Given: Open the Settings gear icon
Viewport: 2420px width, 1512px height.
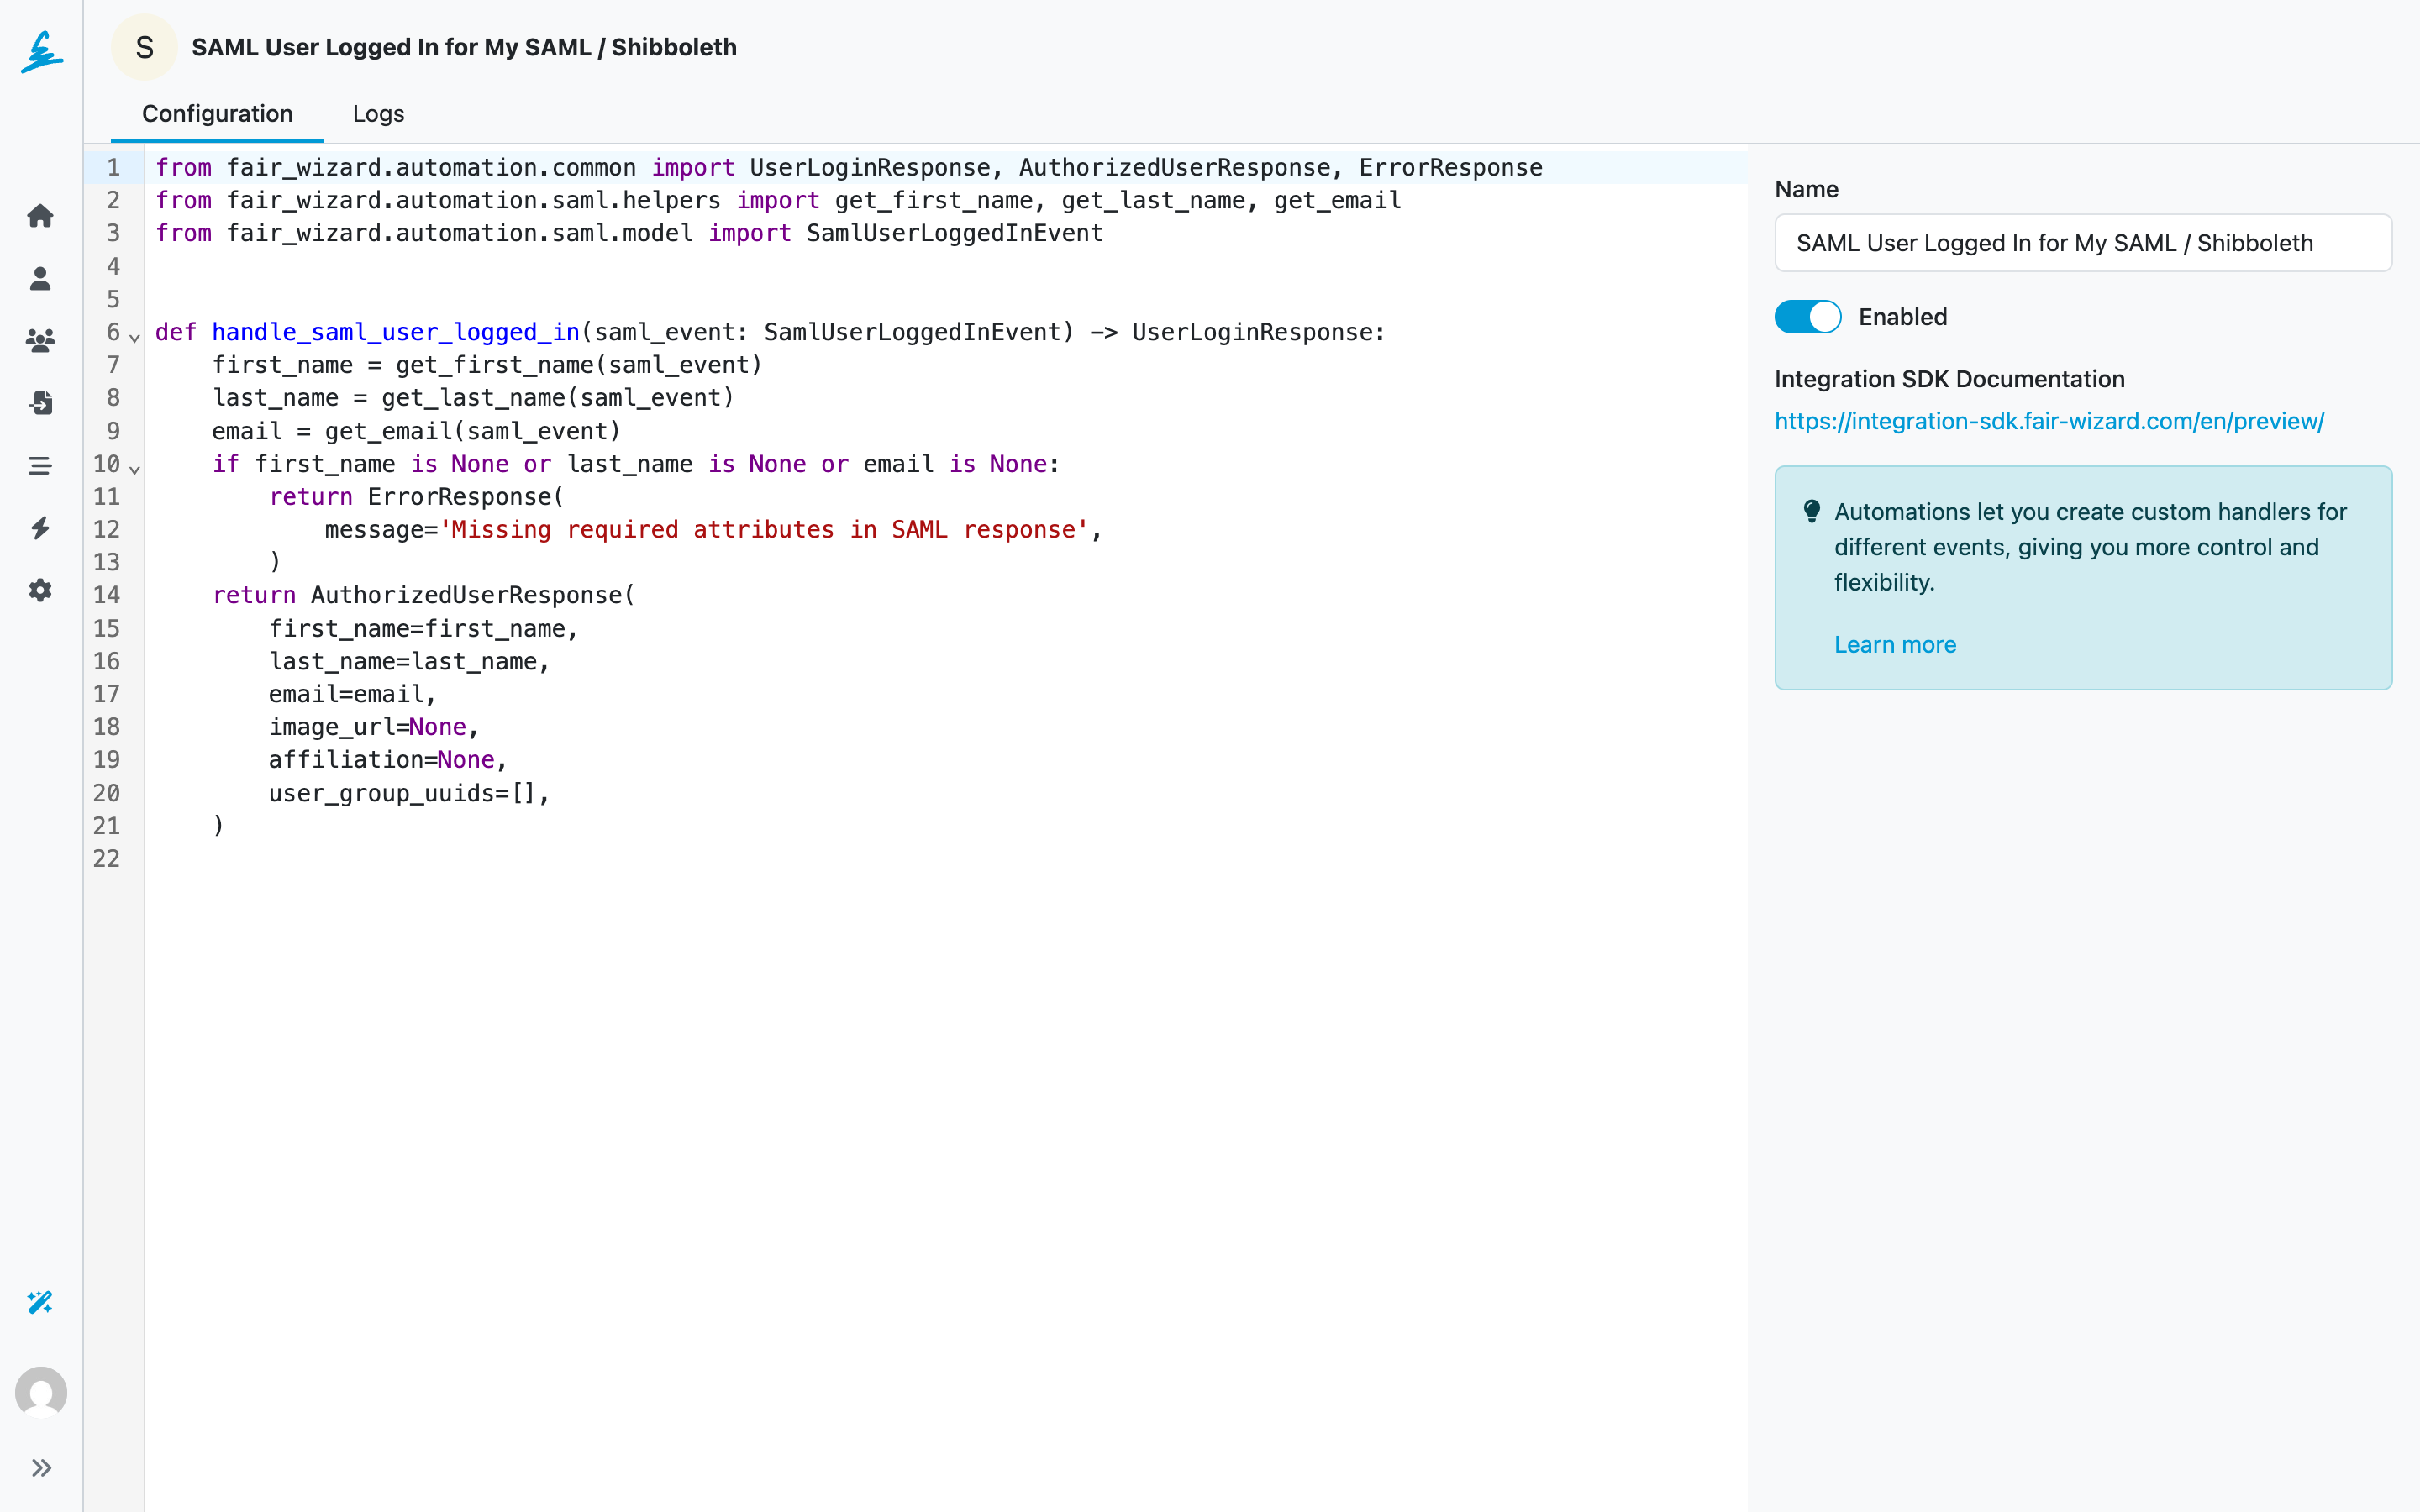Looking at the screenshot, I should (x=40, y=590).
